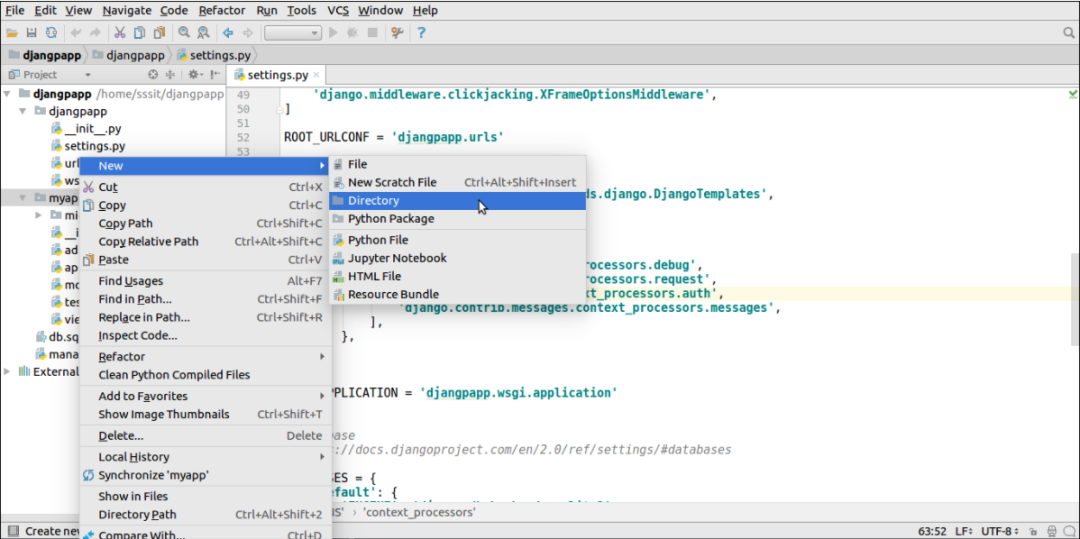Click the Forward navigation arrow
The width and height of the screenshot is (1080, 539).
click(248, 32)
